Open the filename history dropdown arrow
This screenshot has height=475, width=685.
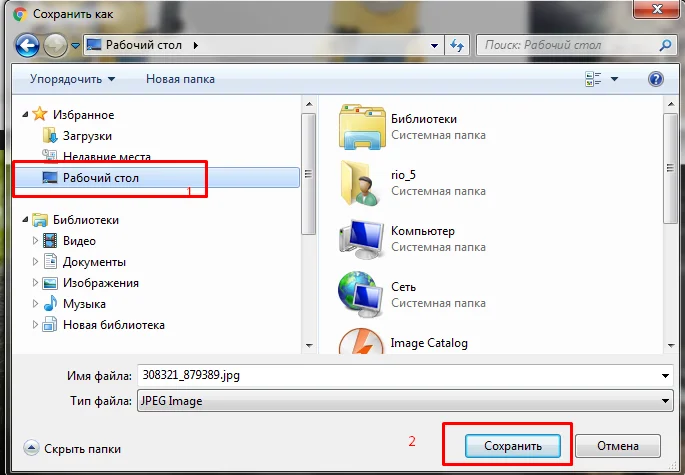pos(665,375)
